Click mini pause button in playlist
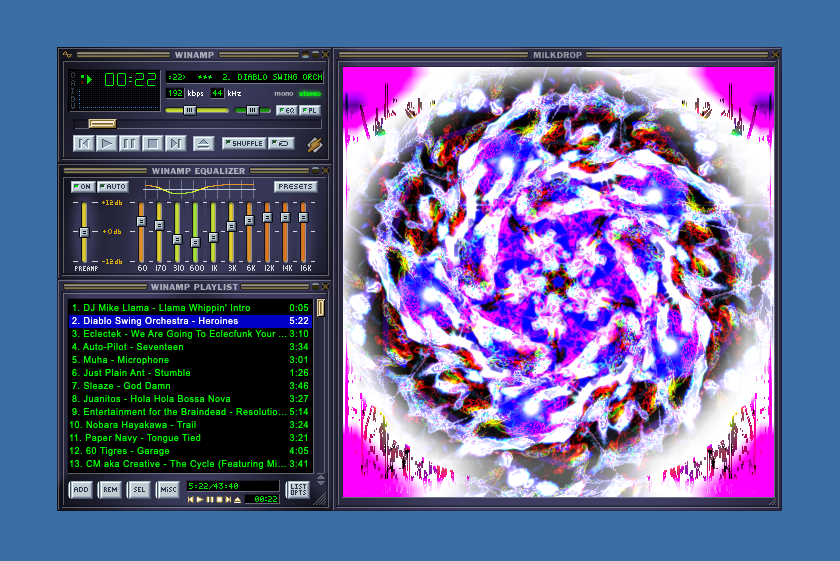The image size is (840, 561). click(209, 499)
